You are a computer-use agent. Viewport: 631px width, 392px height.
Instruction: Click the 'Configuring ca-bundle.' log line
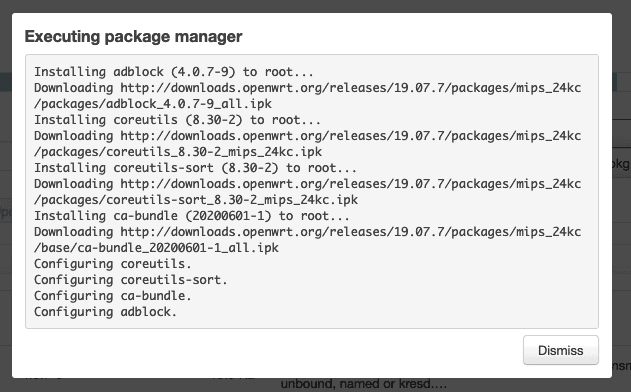pyautogui.click(x=113, y=295)
